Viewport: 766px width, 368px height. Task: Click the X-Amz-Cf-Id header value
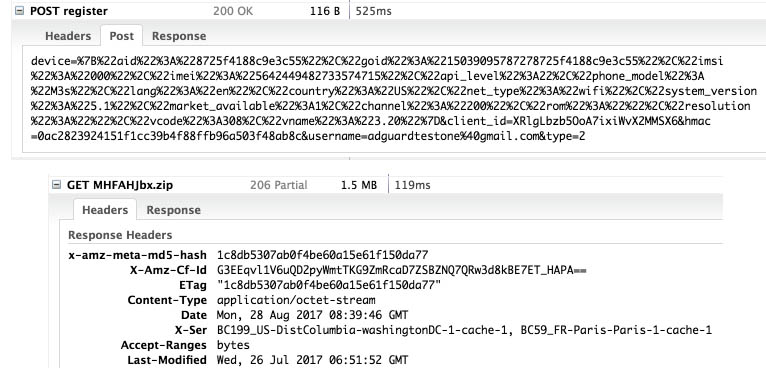click(401, 270)
